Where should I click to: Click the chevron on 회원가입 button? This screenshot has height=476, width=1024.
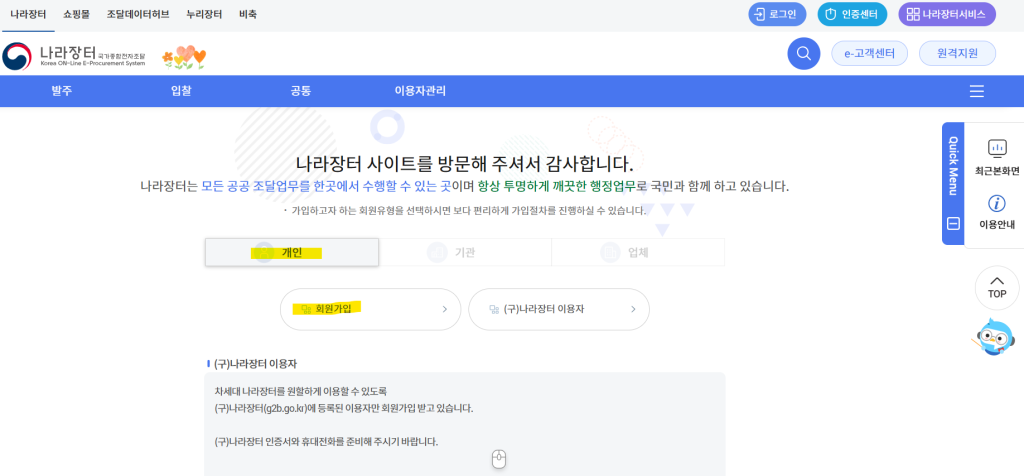tap(445, 309)
